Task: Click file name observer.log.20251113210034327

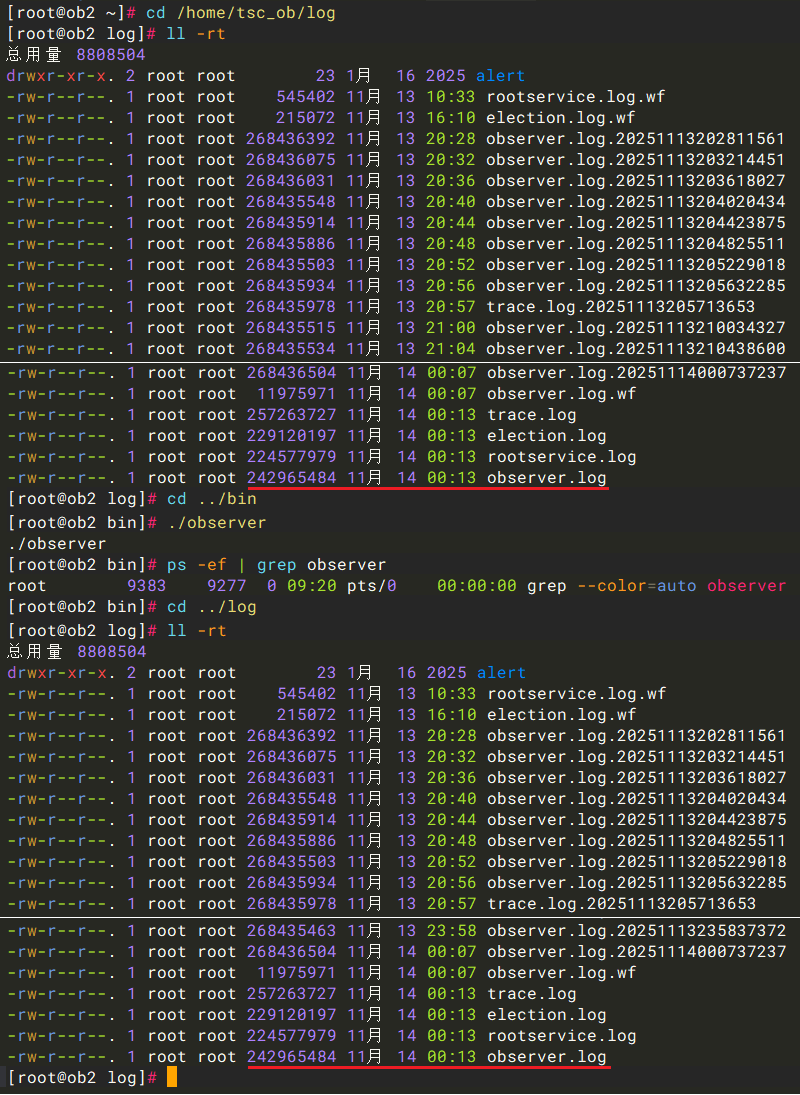Action: [x=636, y=328]
